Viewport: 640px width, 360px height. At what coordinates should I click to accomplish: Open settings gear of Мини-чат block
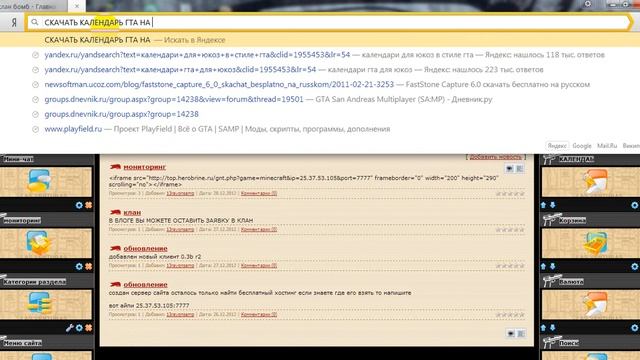(x=79, y=205)
